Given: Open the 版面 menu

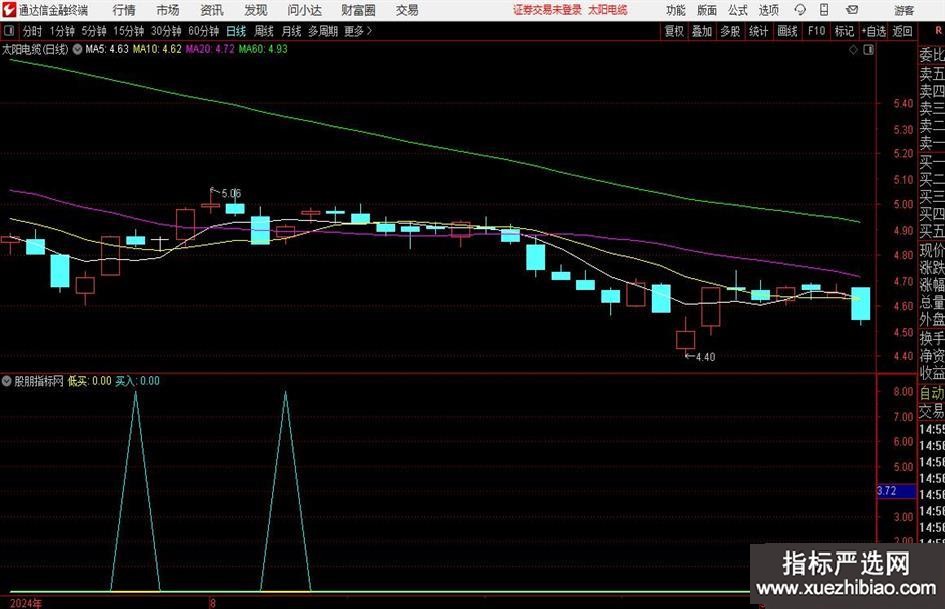Looking at the screenshot, I should [x=707, y=10].
